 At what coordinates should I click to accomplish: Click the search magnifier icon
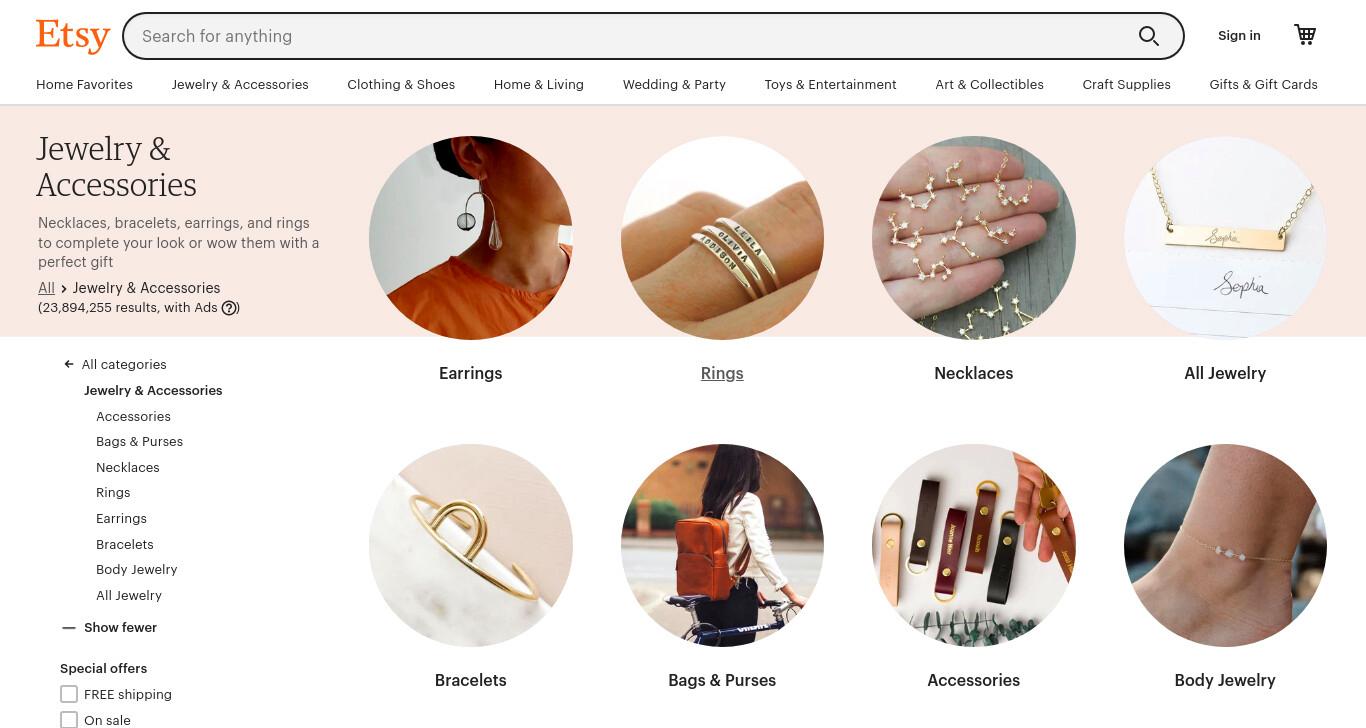click(x=1149, y=36)
